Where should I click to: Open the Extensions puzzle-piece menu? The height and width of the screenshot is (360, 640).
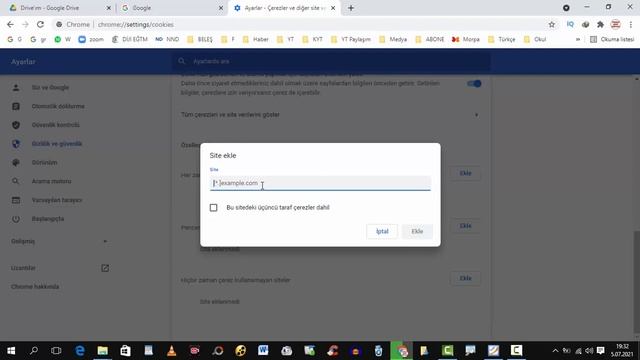click(x=600, y=24)
